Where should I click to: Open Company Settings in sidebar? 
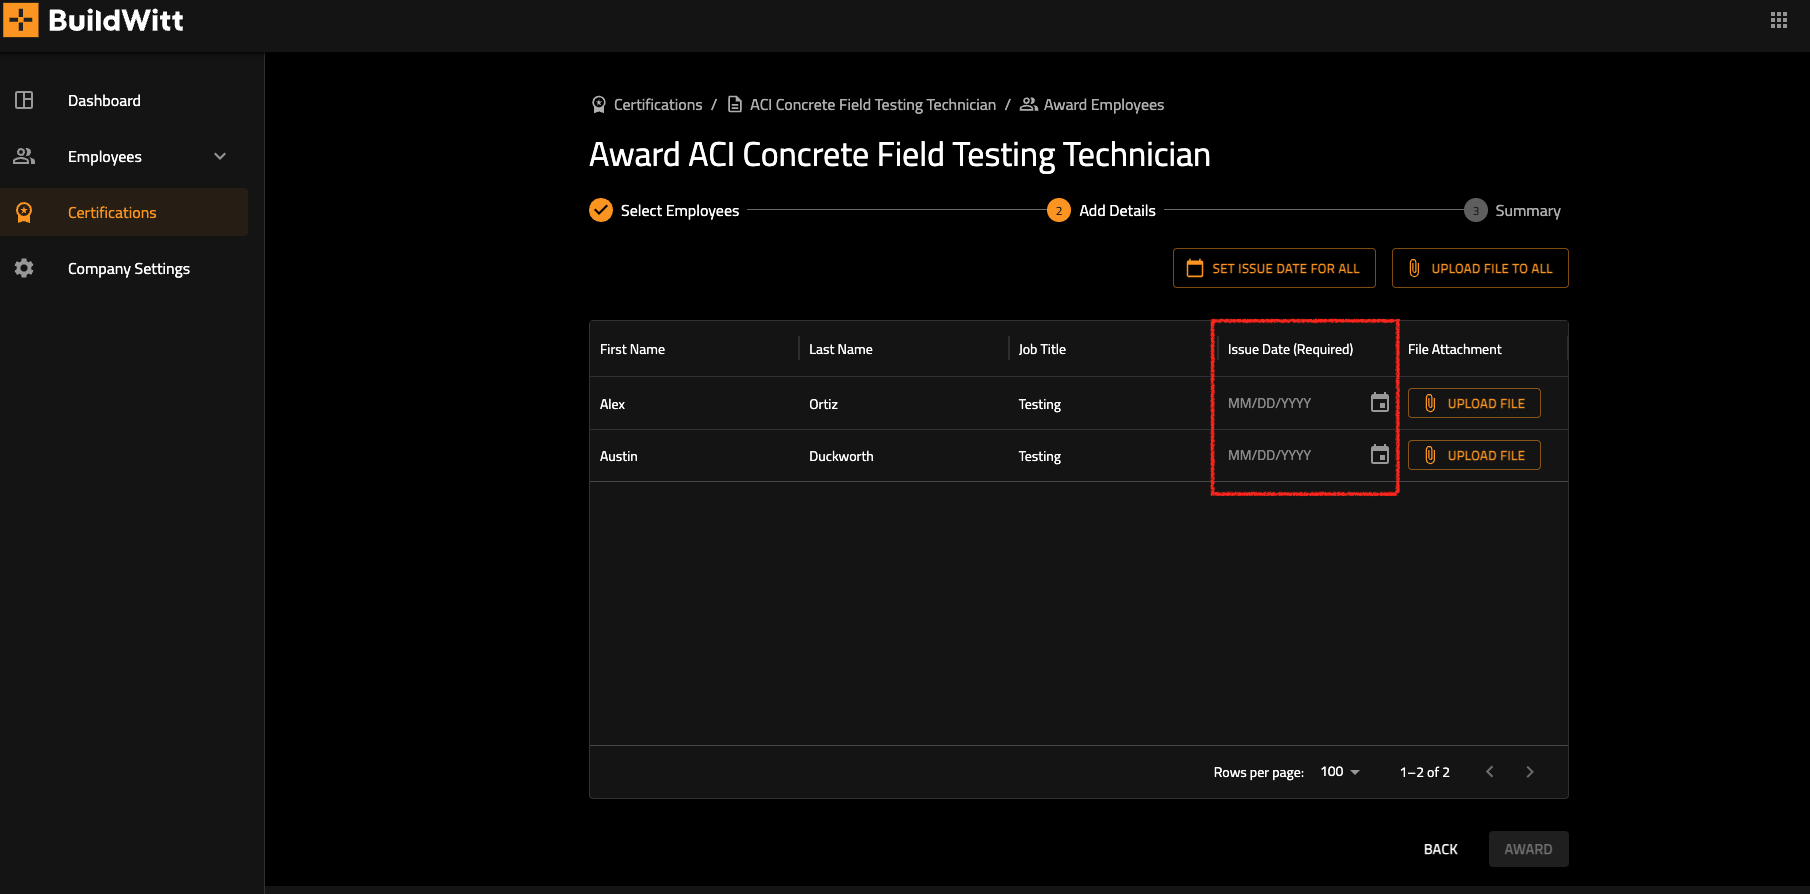point(129,268)
